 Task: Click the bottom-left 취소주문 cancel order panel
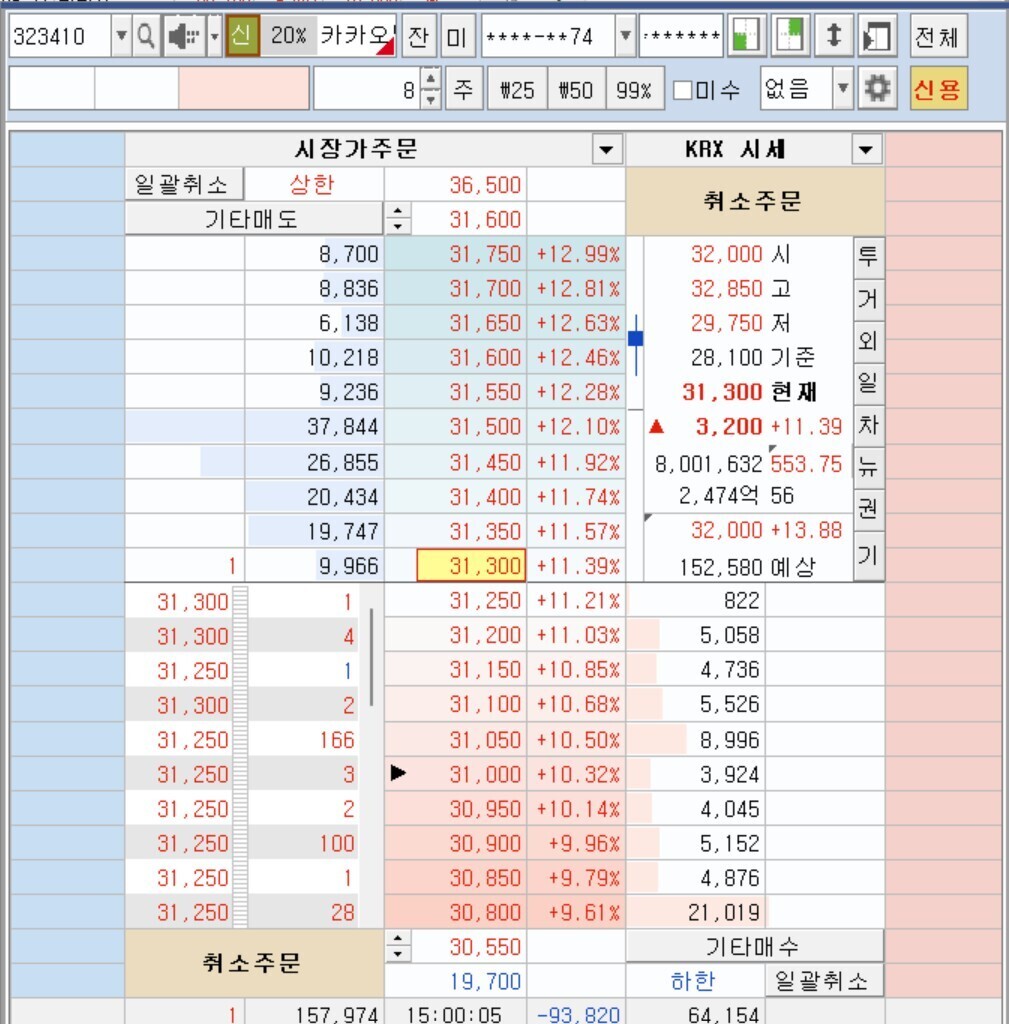pyautogui.click(x=254, y=963)
